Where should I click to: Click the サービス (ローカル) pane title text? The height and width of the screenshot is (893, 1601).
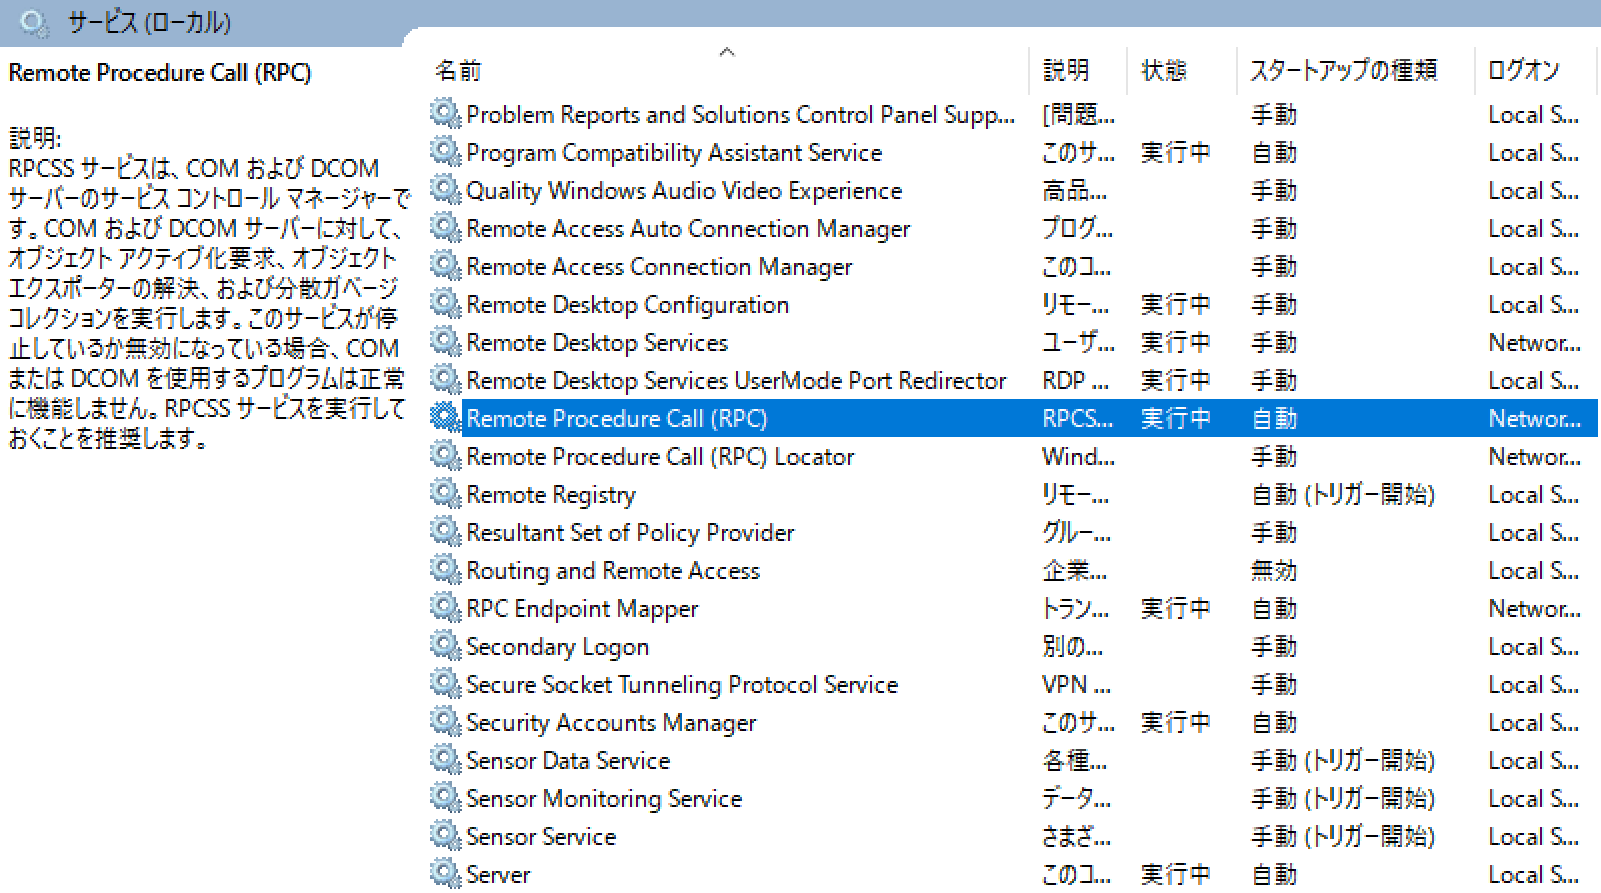click(x=149, y=23)
